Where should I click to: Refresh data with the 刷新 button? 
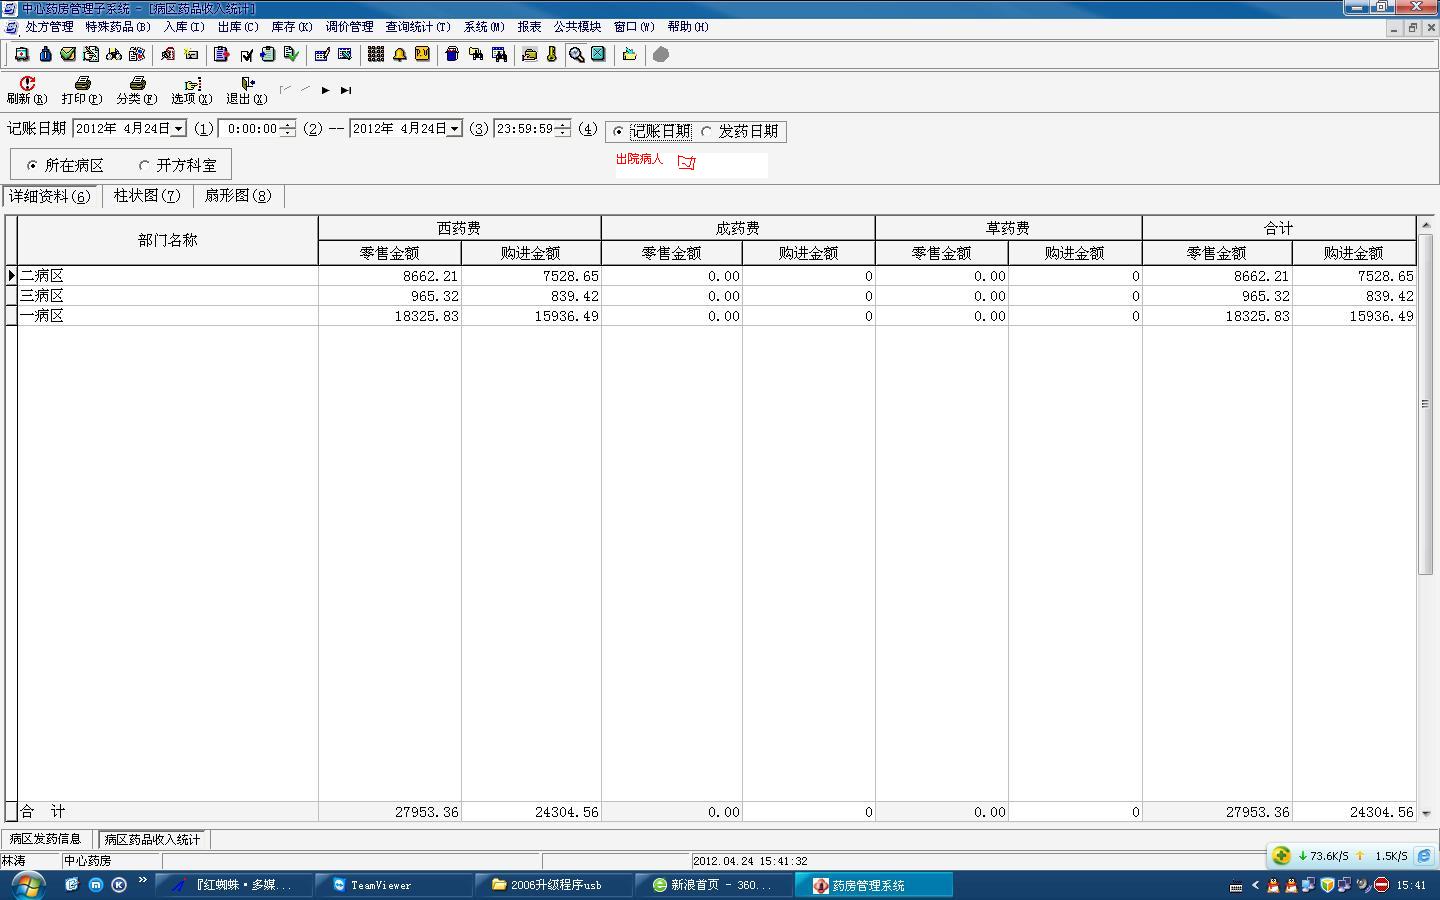[x=27, y=91]
